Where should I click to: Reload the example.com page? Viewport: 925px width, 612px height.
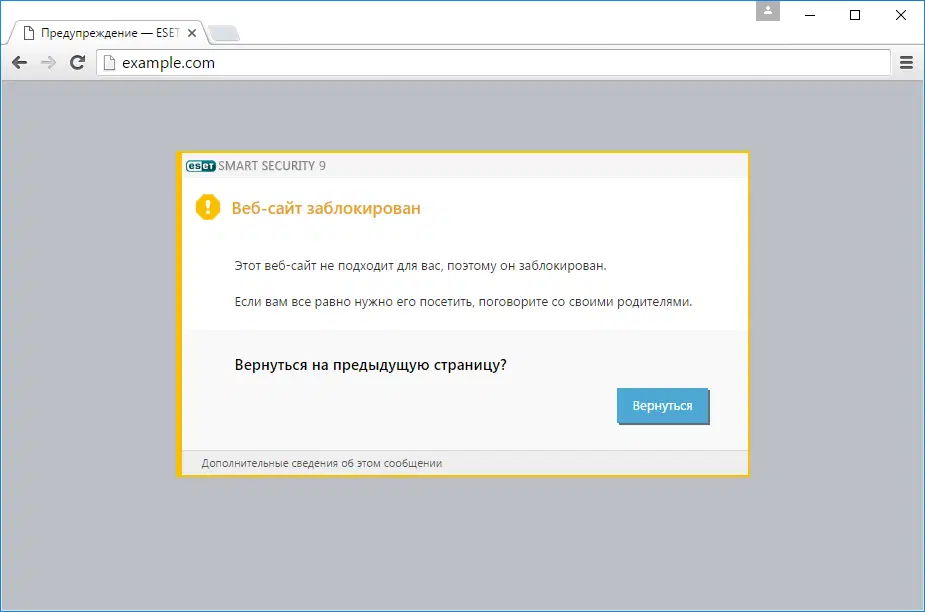(77, 62)
